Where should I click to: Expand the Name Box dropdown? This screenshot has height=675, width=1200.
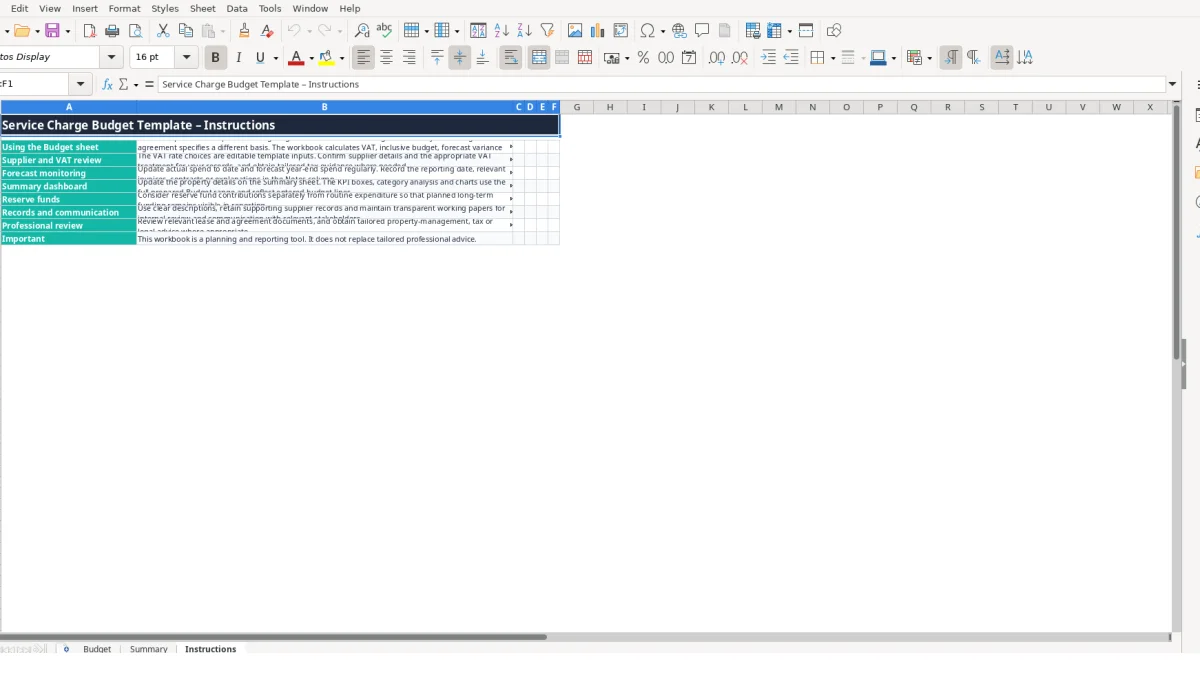[80, 84]
